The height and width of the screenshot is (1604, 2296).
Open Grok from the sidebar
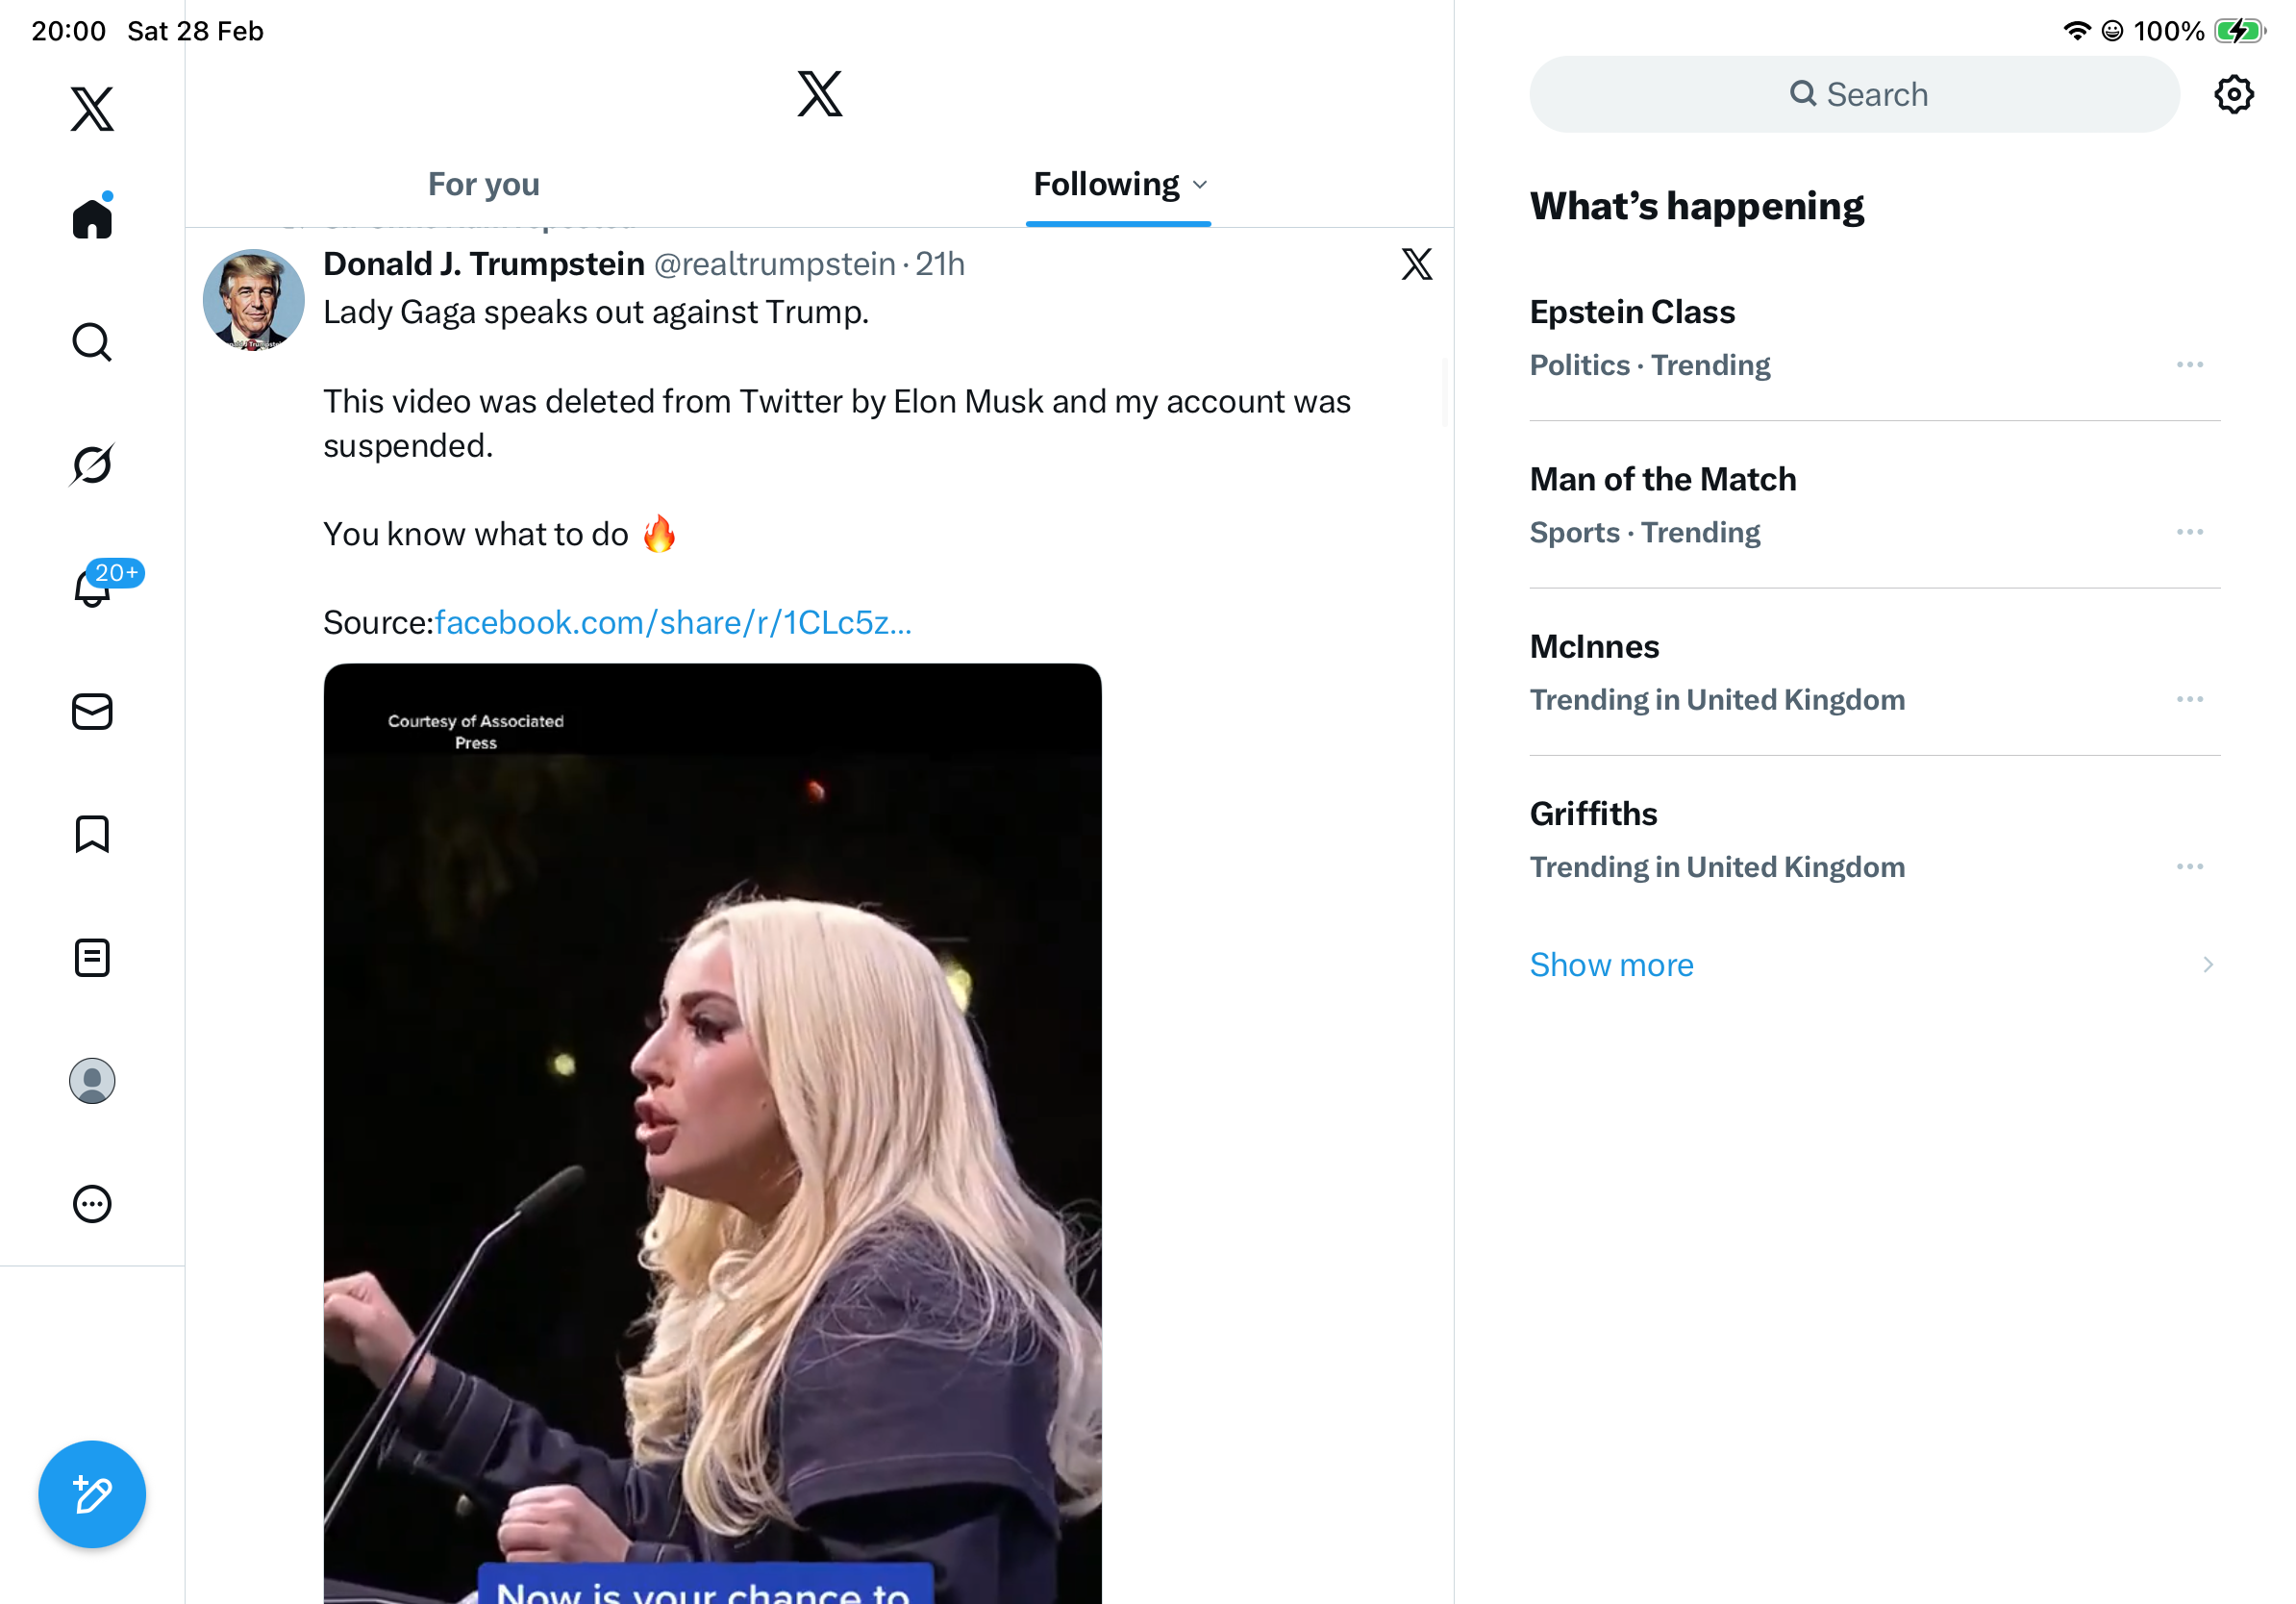click(92, 464)
